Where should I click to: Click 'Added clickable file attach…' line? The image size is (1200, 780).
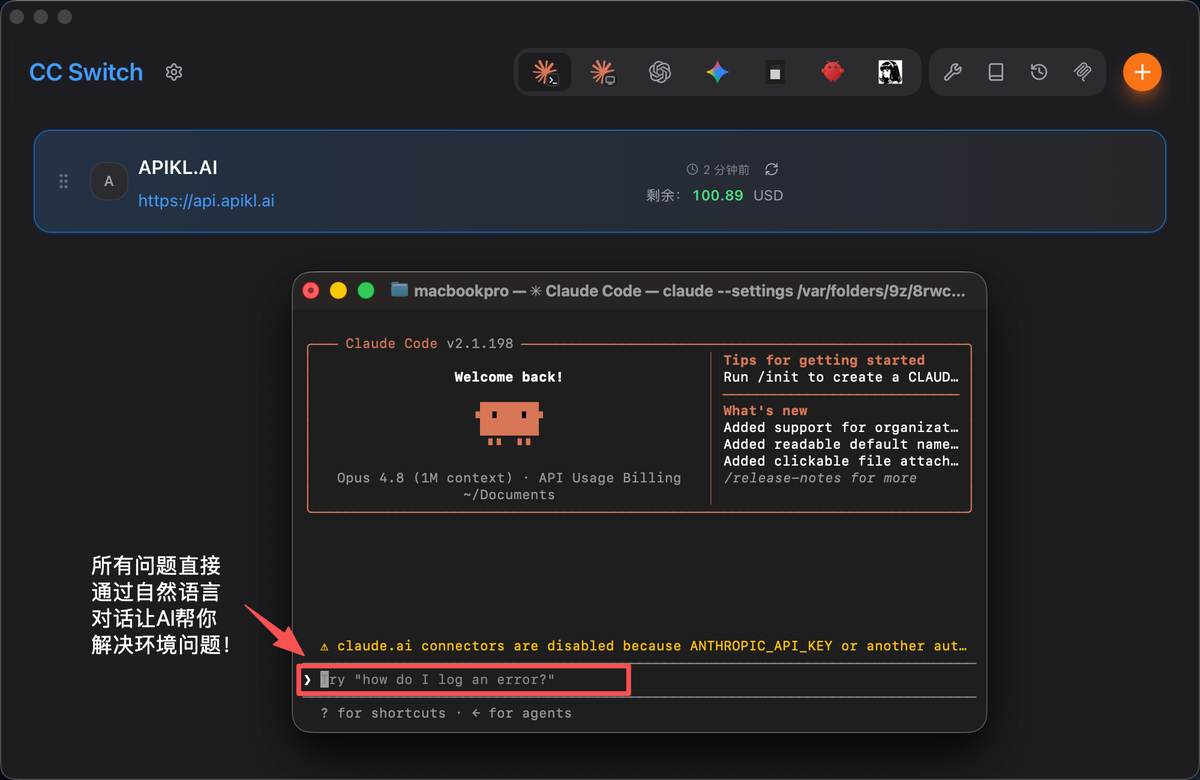point(841,461)
